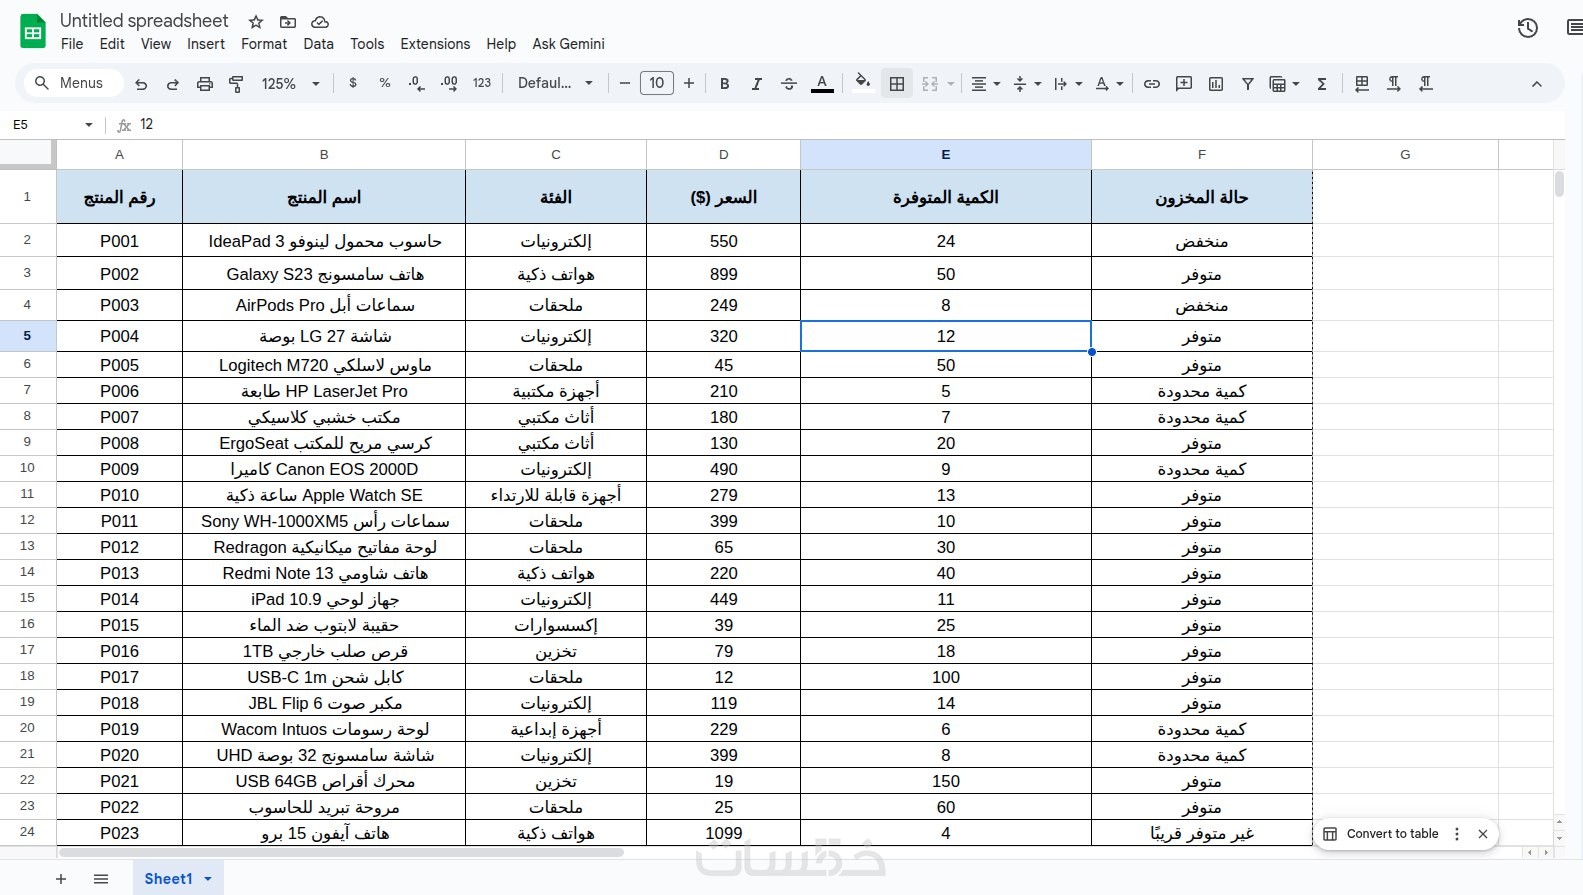This screenshot has width=1583, height=895.
Task: Create a filter with the funnel icon
Action: click(1248, 84)
